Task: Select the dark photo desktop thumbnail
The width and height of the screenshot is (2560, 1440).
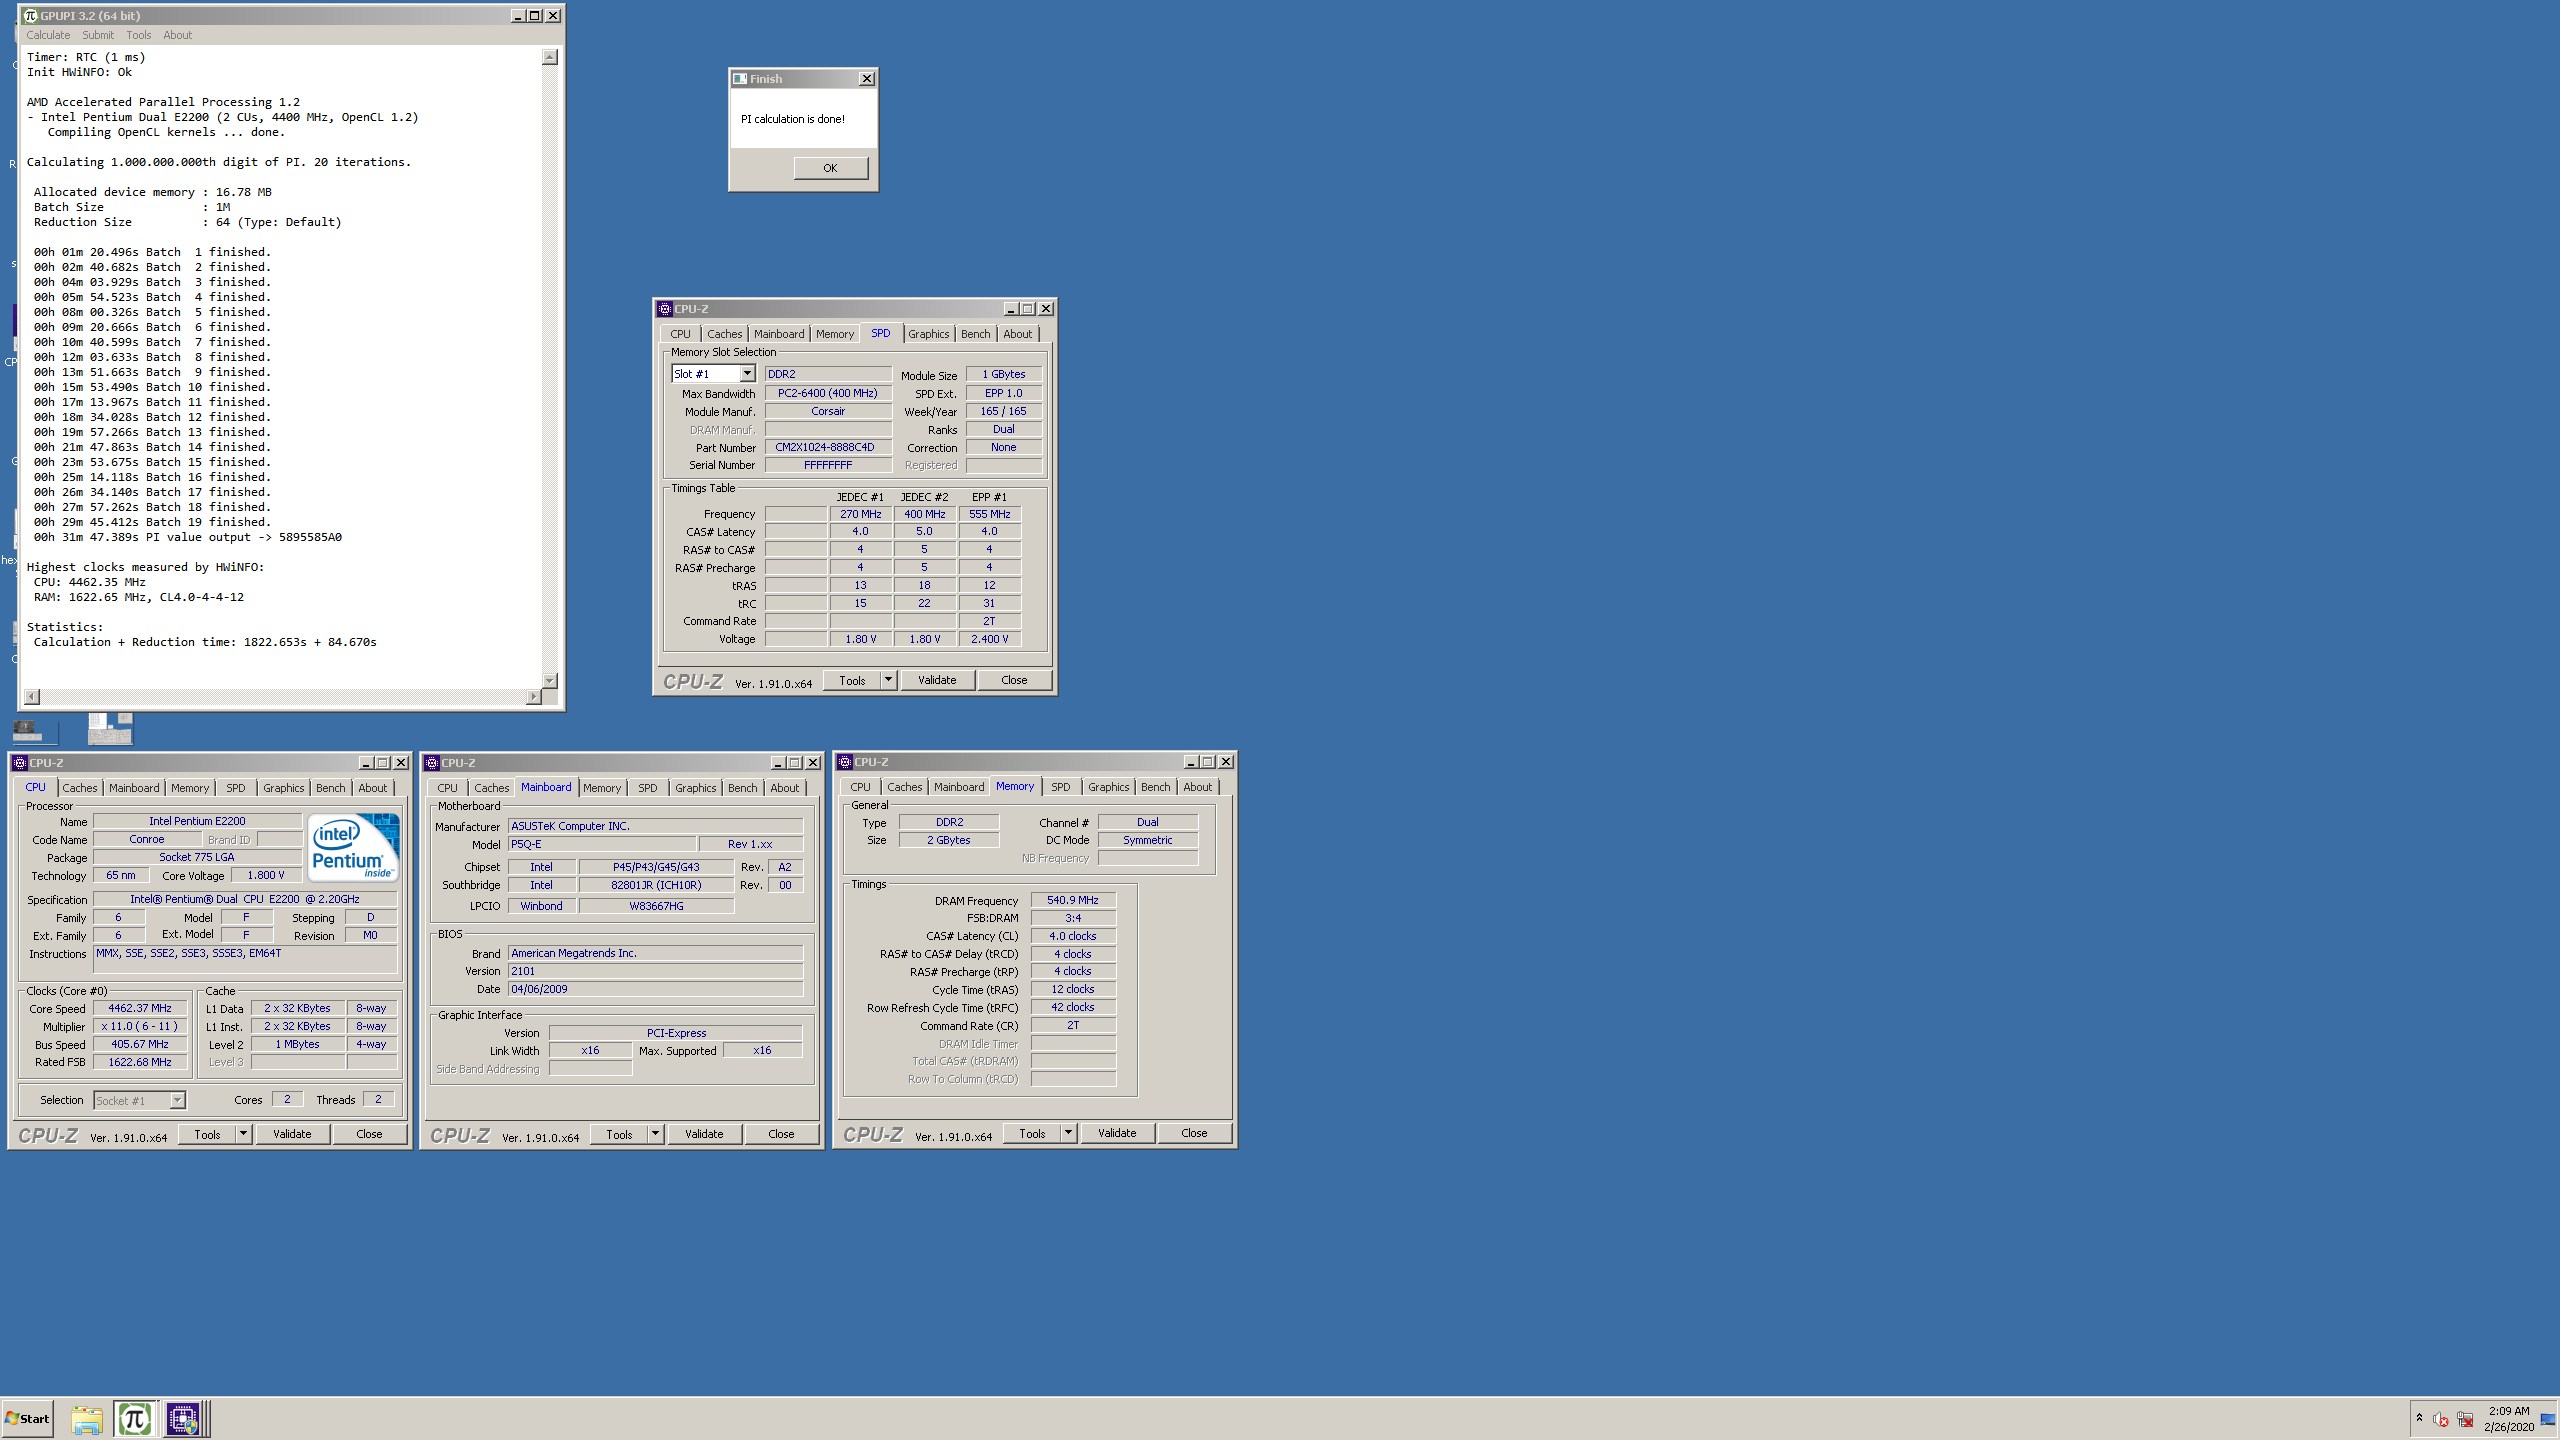Action: 28,730
